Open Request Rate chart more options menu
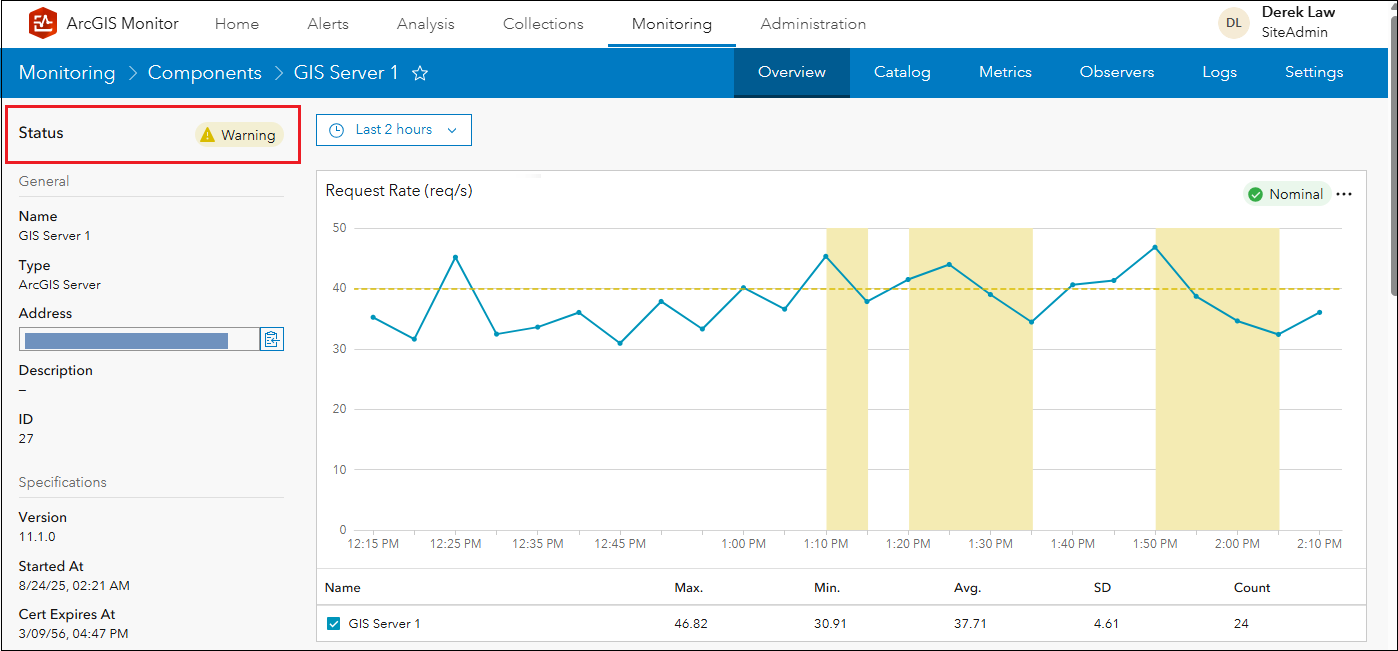 (1344, 194)
